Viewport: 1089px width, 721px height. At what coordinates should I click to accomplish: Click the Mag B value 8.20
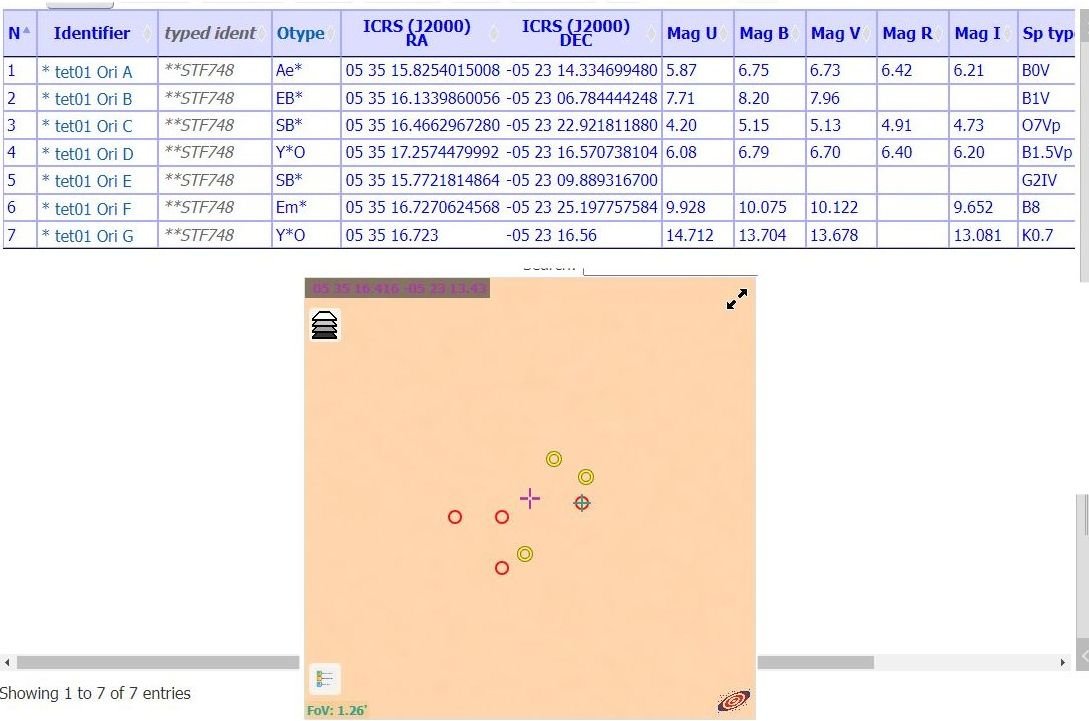[754, 98]
